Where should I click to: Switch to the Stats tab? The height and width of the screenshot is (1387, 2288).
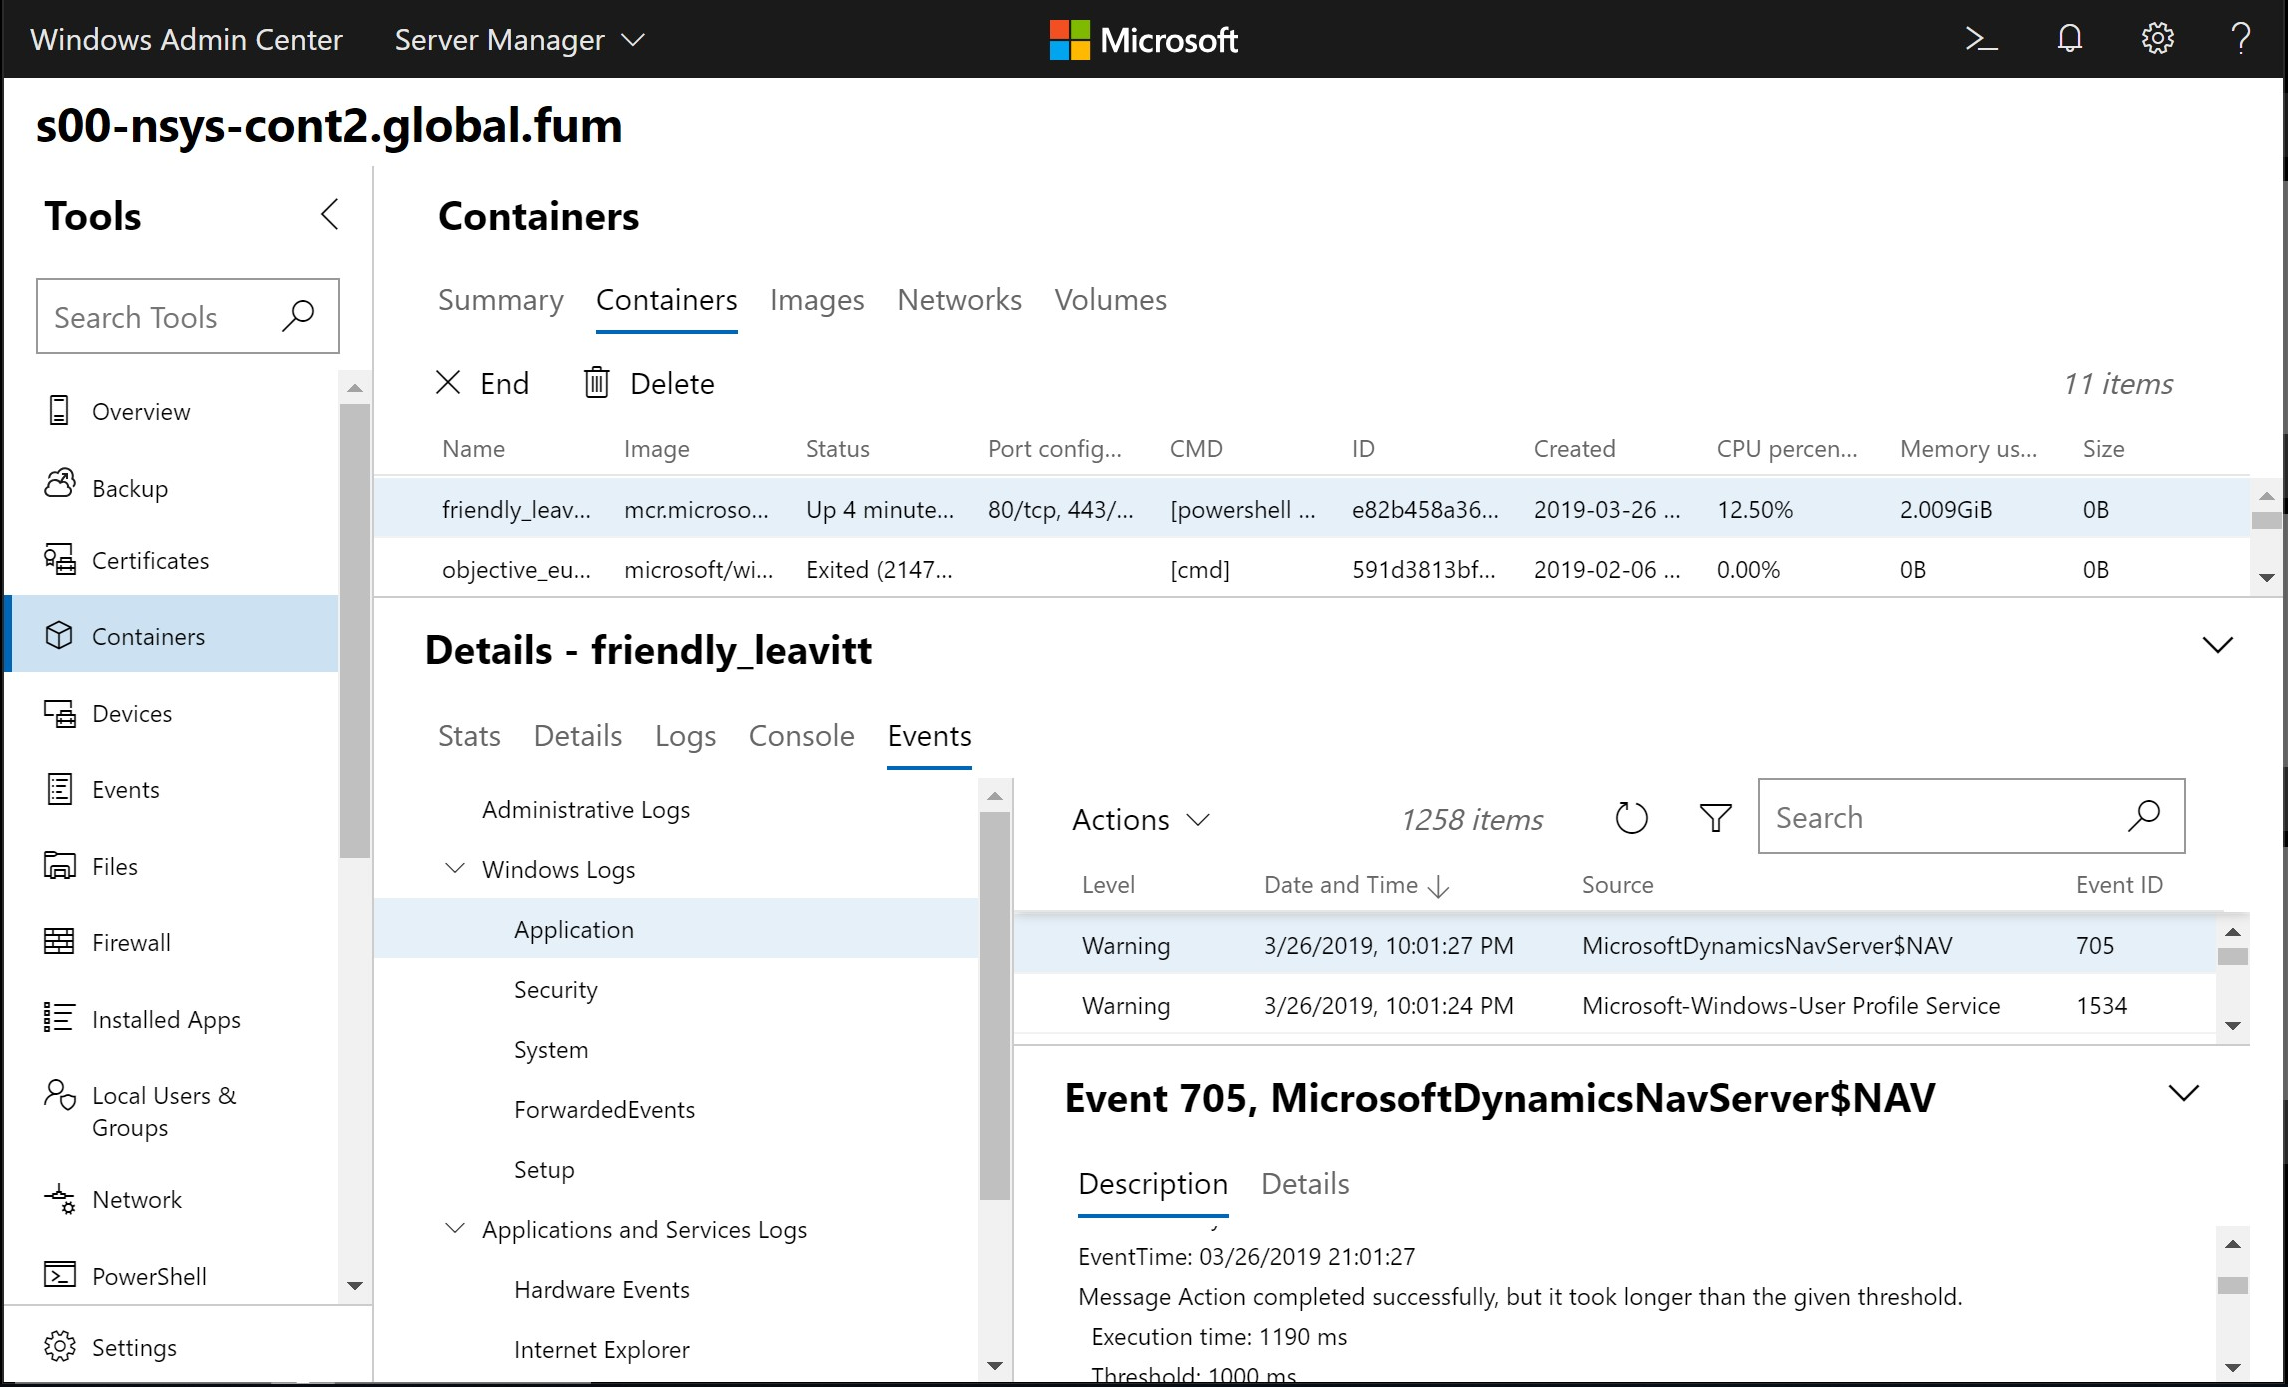(469, 736)
